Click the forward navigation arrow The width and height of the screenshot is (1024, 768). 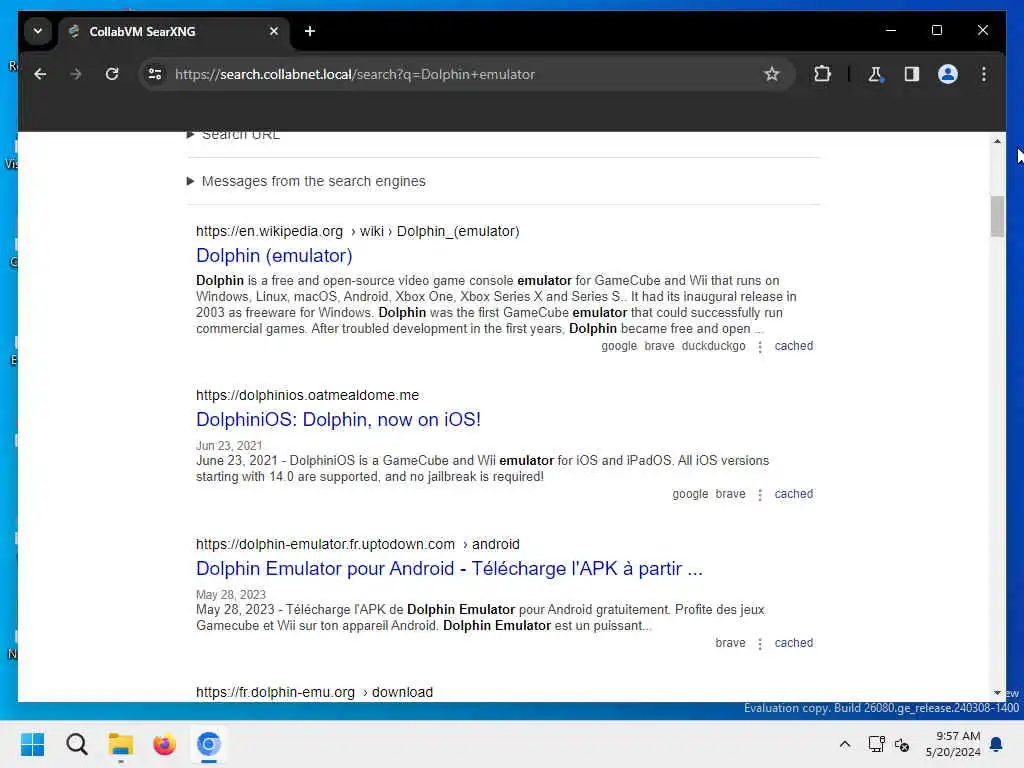click(76, 74)
